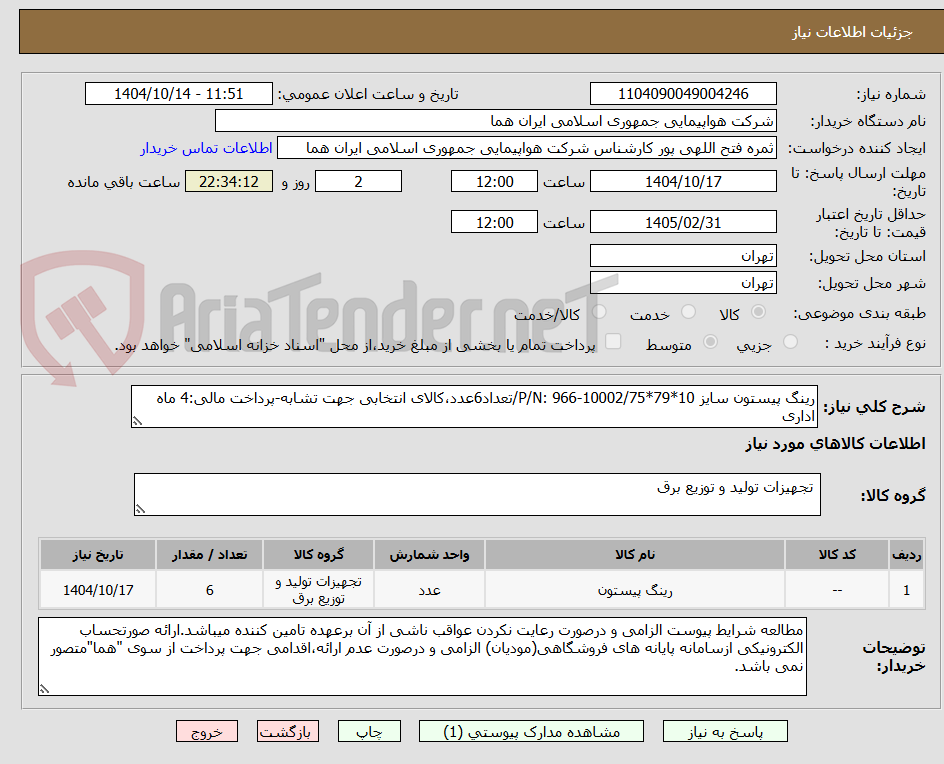Select the متوسط purchase type radio
Screen dimensions: 944x764
click(x=710, y=341)
